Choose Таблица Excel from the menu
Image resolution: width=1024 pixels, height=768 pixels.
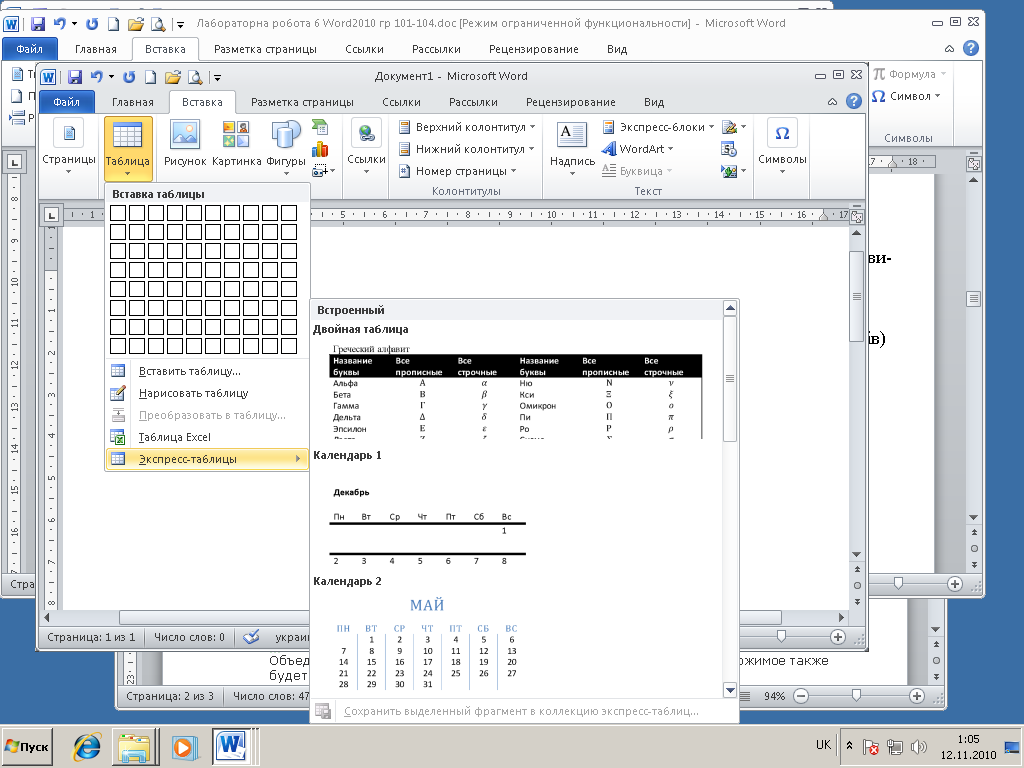[206, 437]
